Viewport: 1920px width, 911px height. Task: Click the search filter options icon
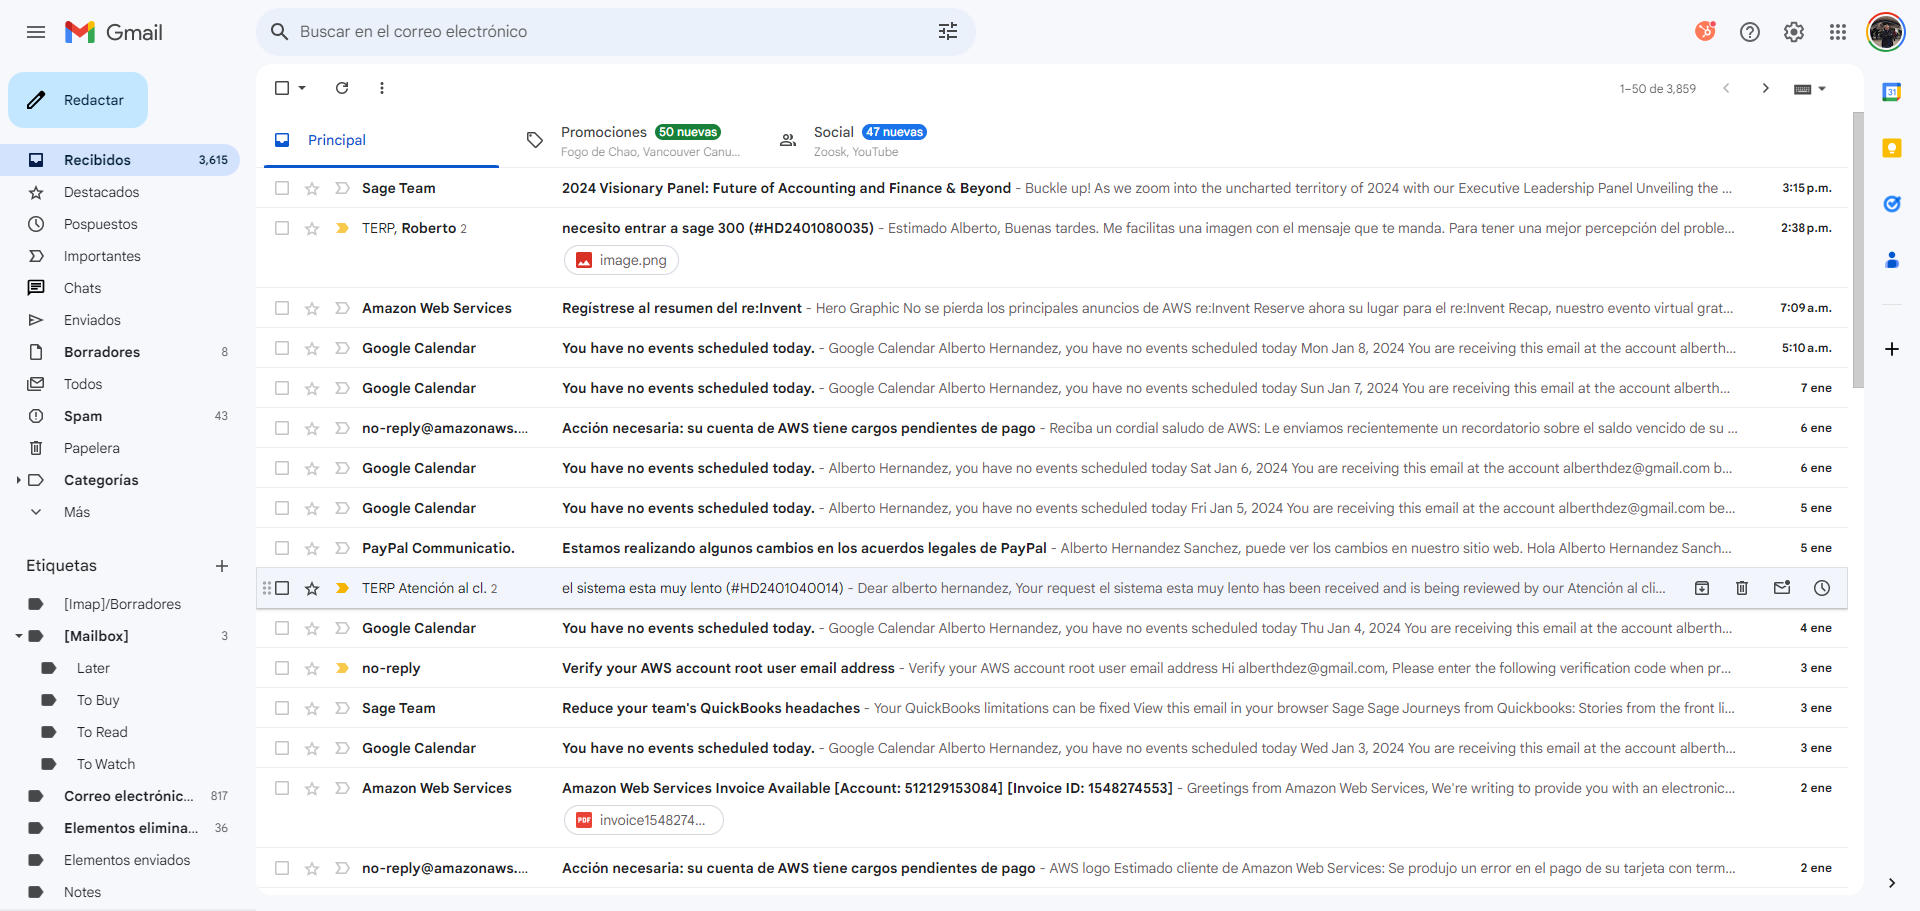(x=948, y=32)
